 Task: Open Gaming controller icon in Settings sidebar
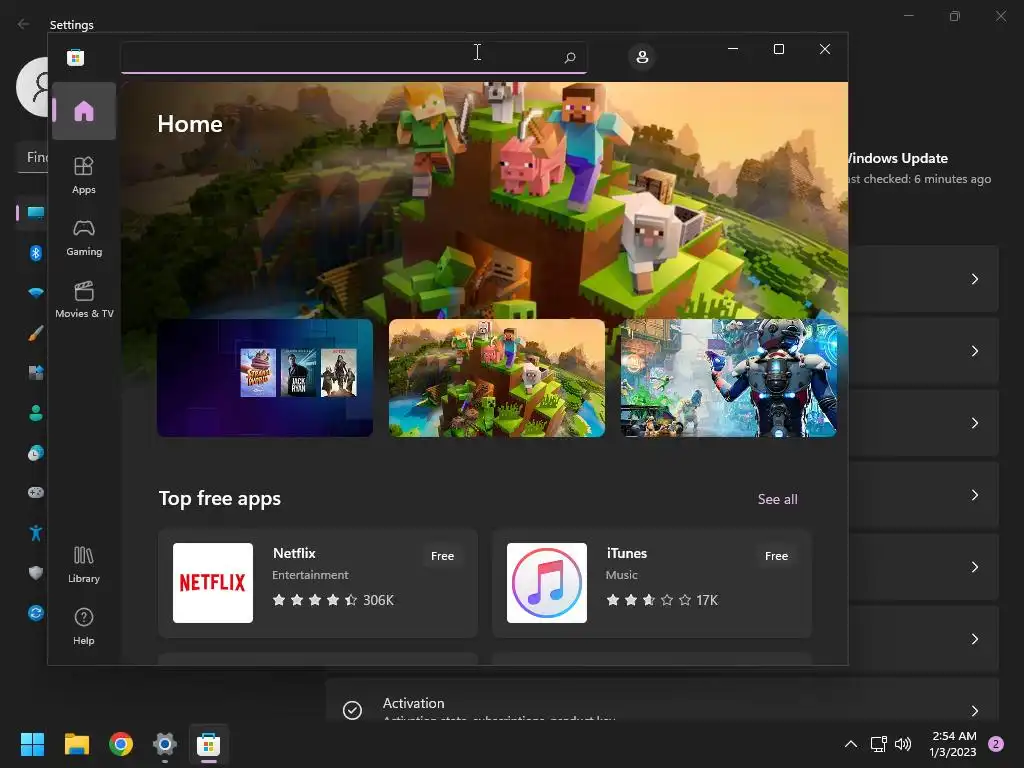(35, 492)
